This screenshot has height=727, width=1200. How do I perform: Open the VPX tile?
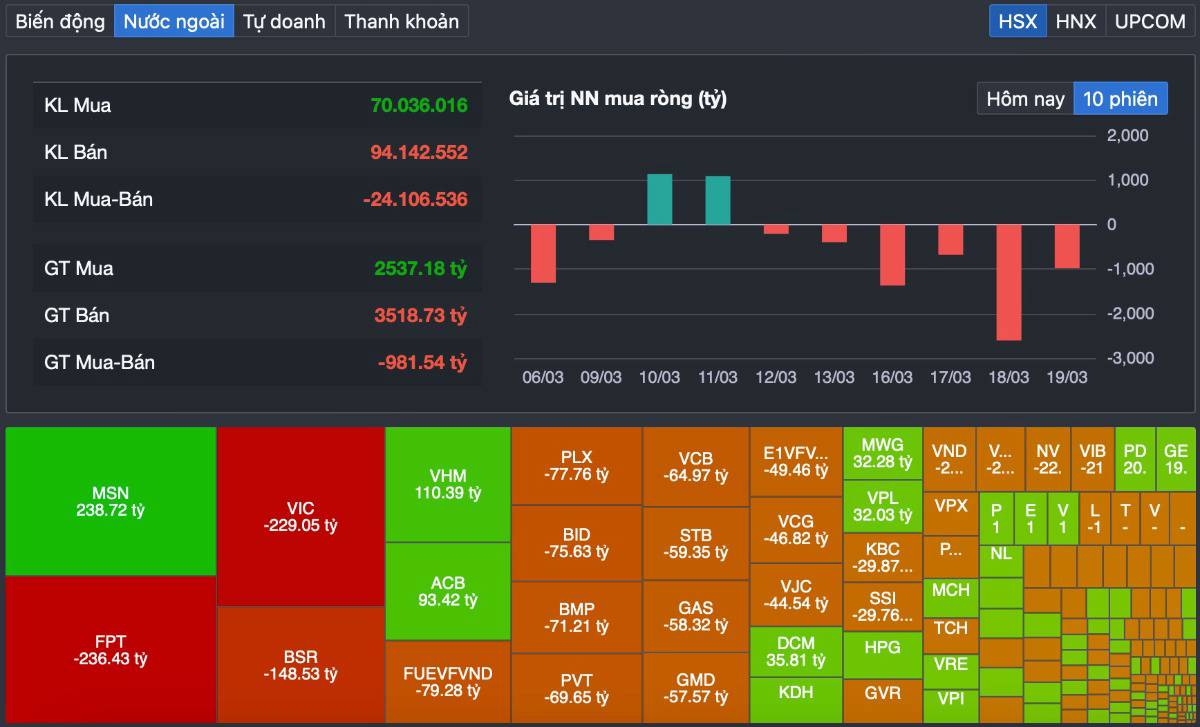click(x=951, y=514)
